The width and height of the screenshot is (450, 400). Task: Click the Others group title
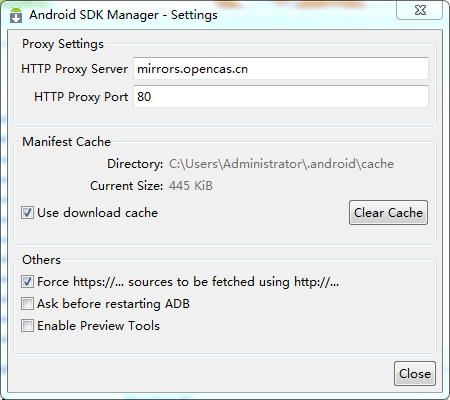[41, 260]
